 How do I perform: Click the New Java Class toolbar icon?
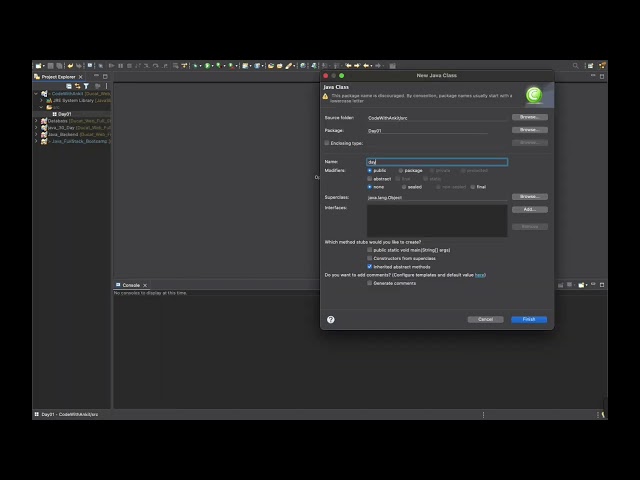tap(257, 66)
